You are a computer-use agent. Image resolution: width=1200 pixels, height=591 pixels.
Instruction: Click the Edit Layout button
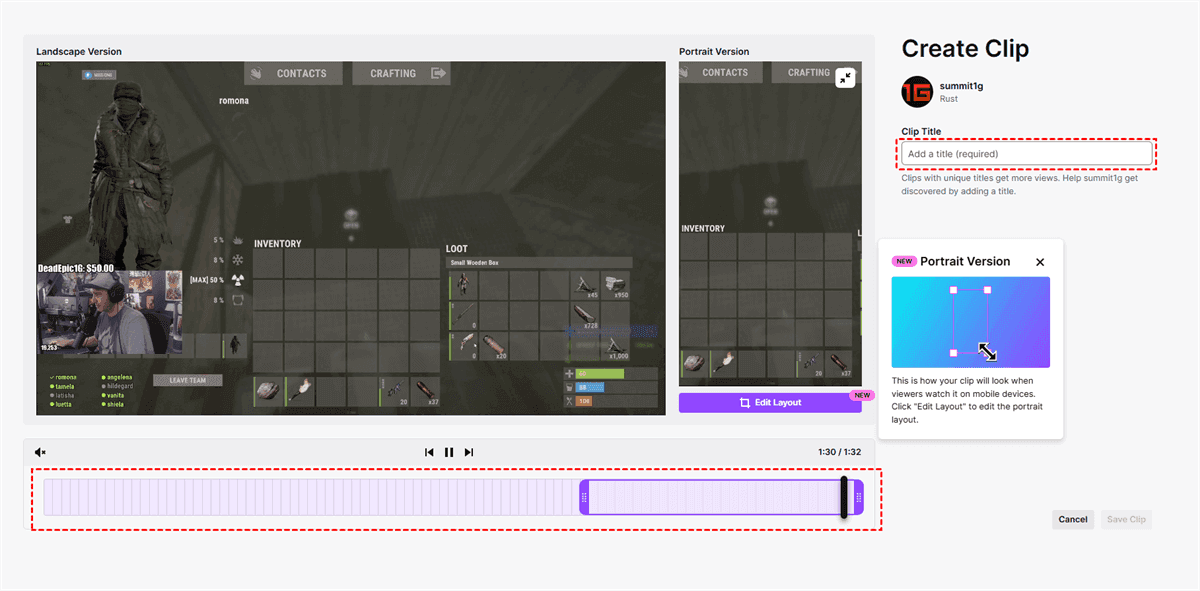tap(770, 402)
